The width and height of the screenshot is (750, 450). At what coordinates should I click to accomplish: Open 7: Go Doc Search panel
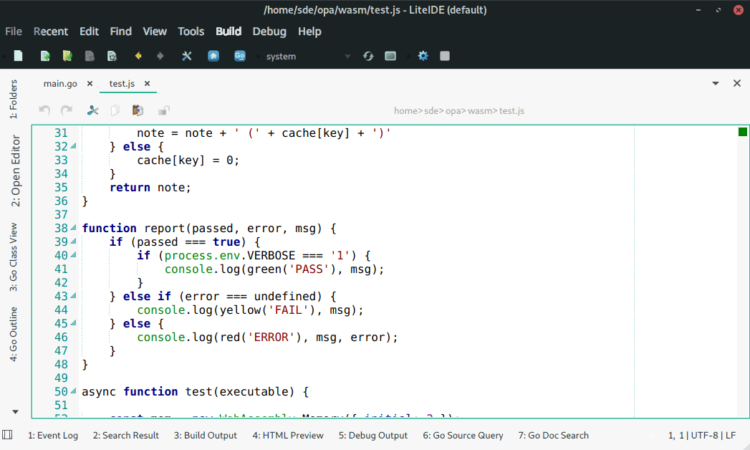pyautogui.click(x=553, y=436)
